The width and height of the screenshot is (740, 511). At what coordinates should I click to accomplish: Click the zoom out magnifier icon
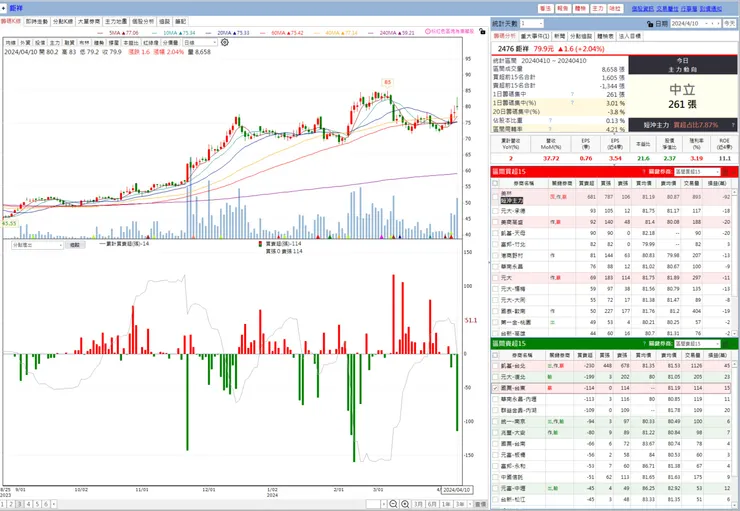coord(393,504)
